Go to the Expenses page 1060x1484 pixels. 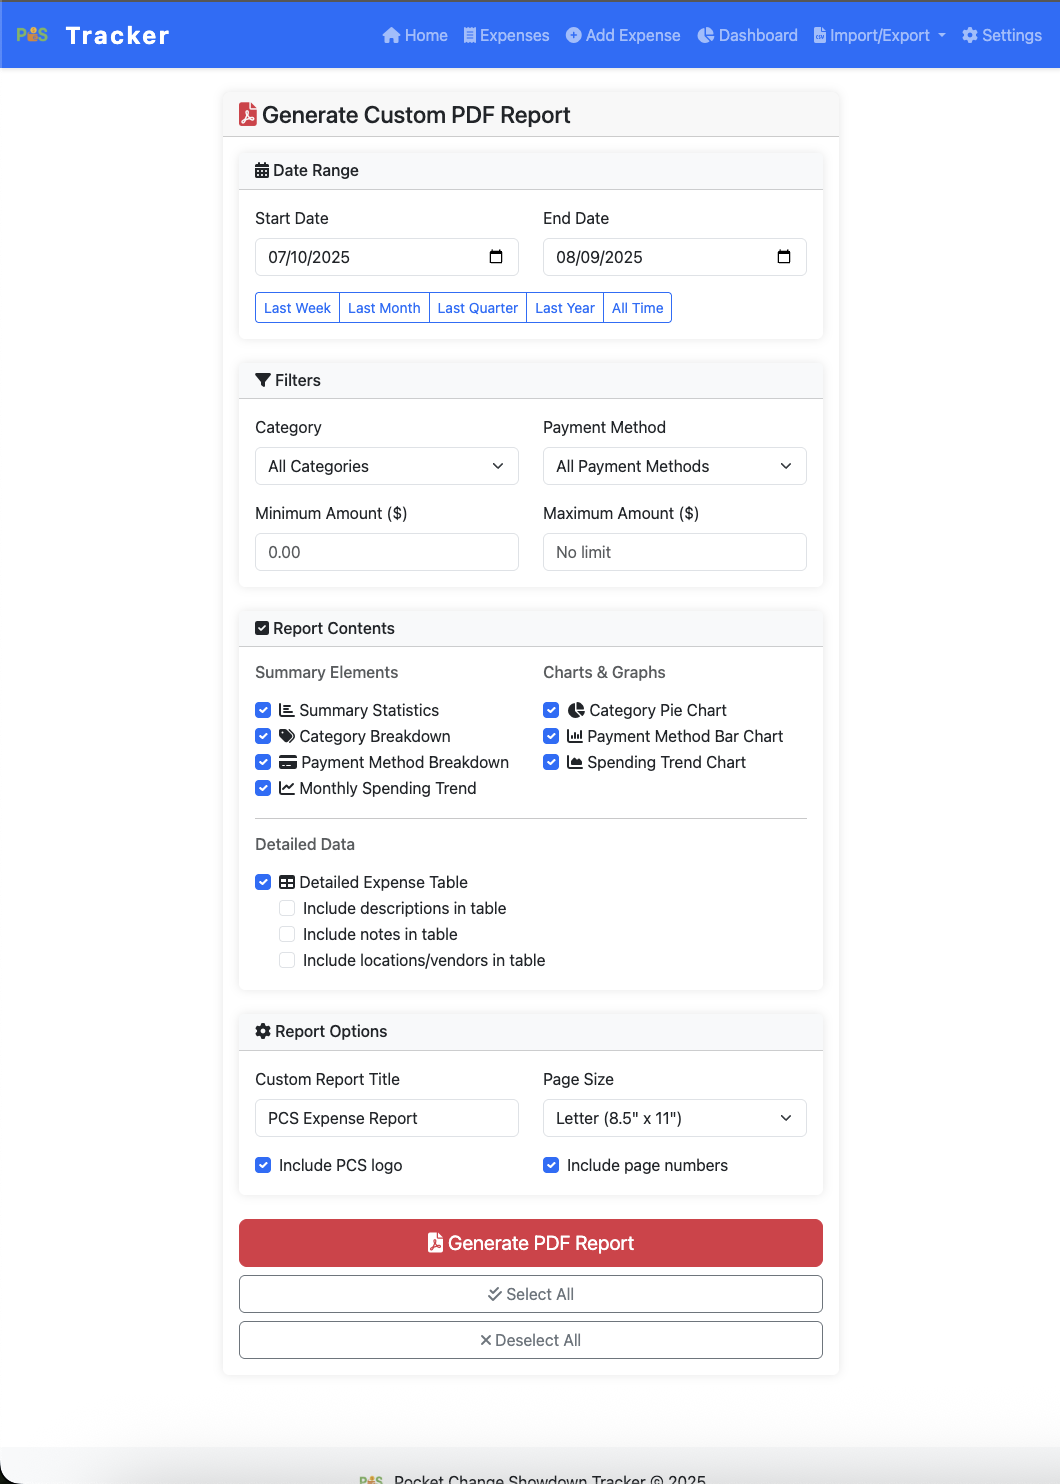point(506,35)
